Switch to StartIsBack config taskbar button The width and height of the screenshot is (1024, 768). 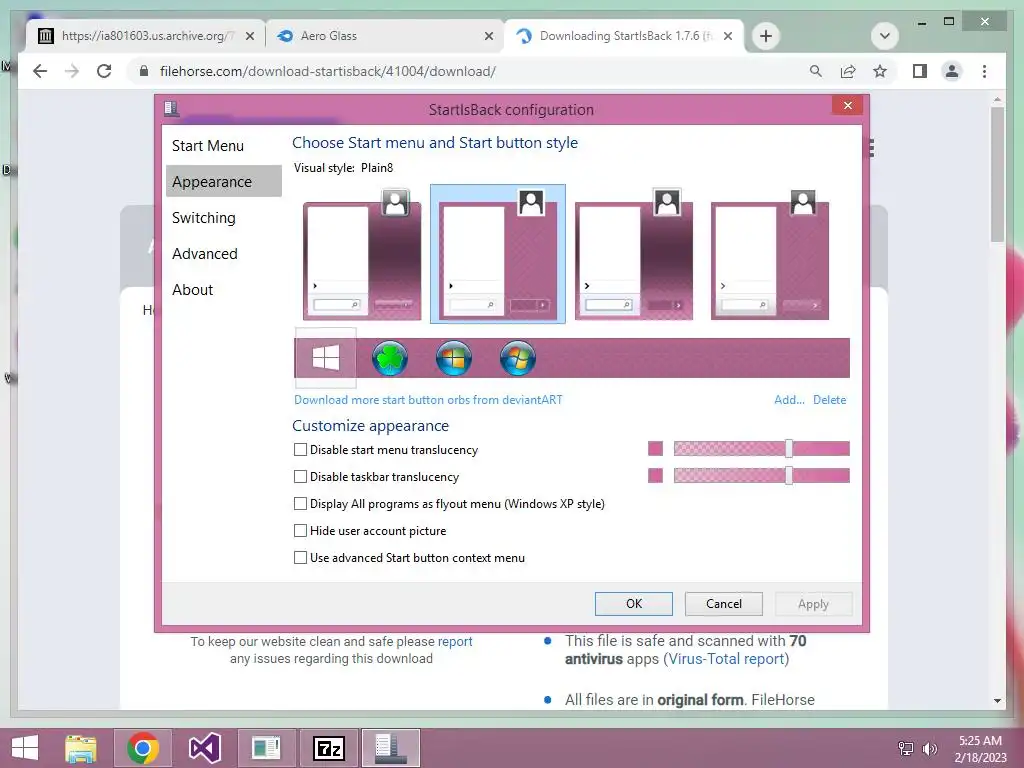(x=391, y=748)
